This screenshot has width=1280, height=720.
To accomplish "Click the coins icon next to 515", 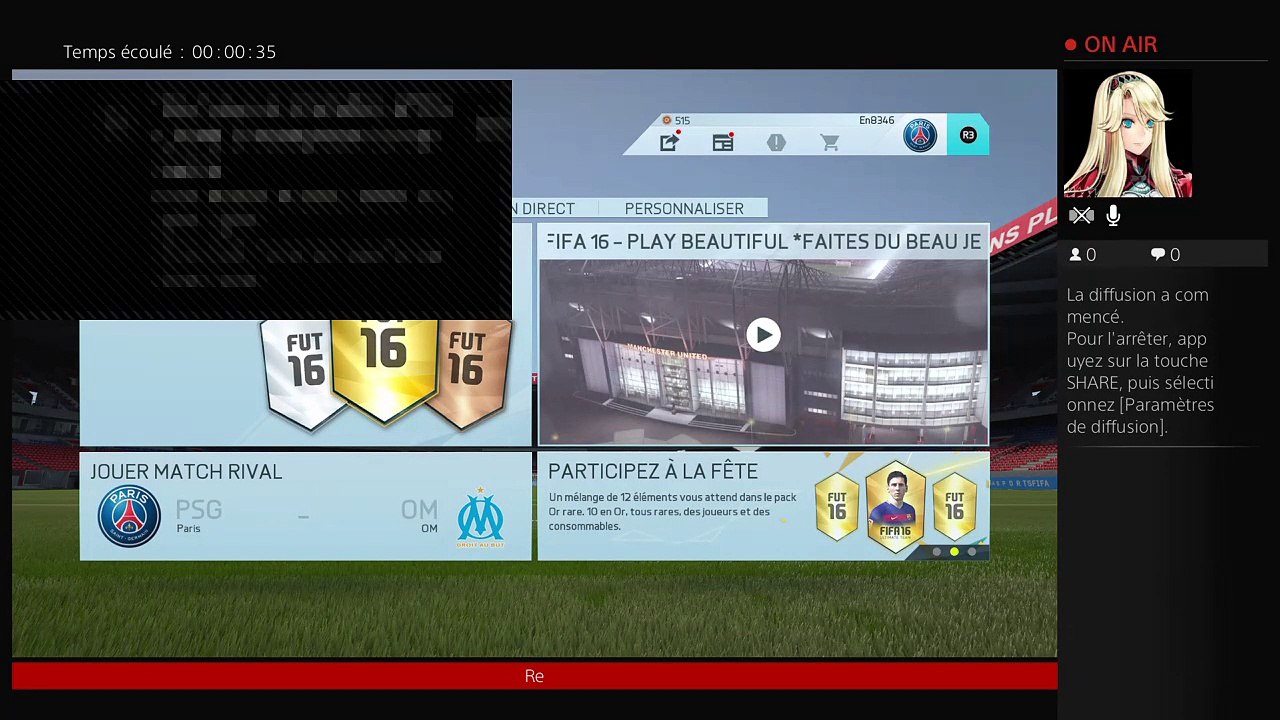I will [667, 121].
